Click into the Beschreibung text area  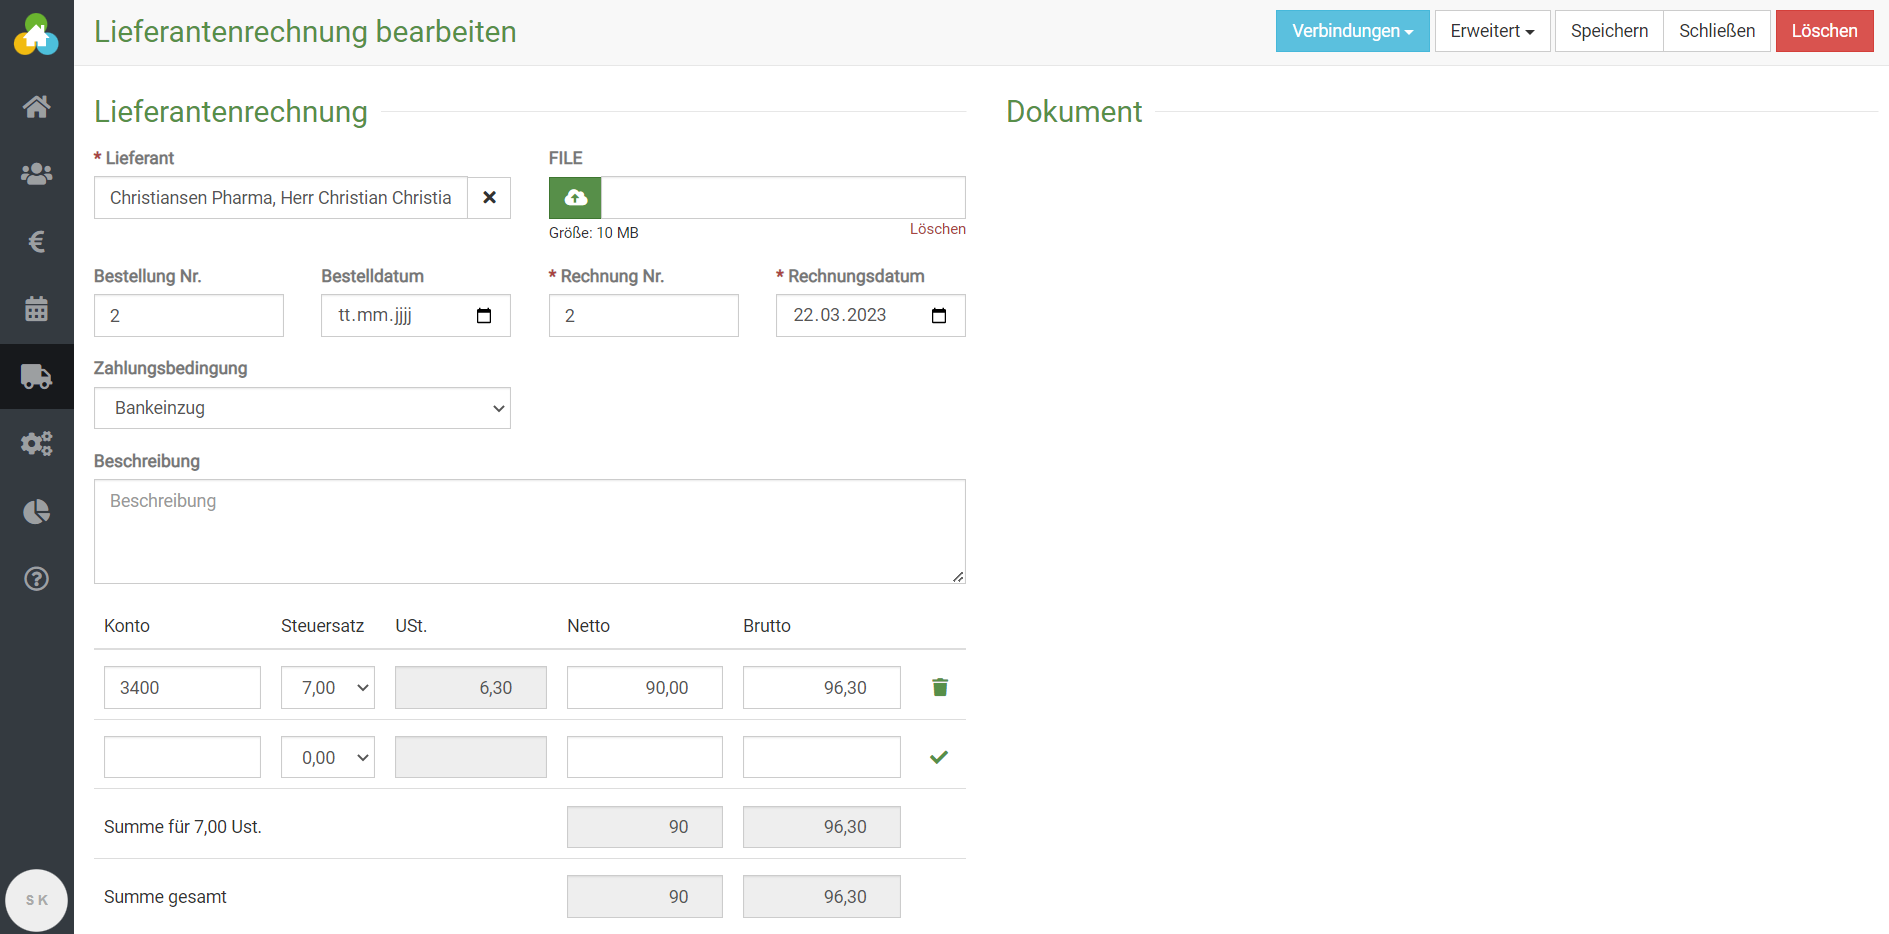pos(529,531)
